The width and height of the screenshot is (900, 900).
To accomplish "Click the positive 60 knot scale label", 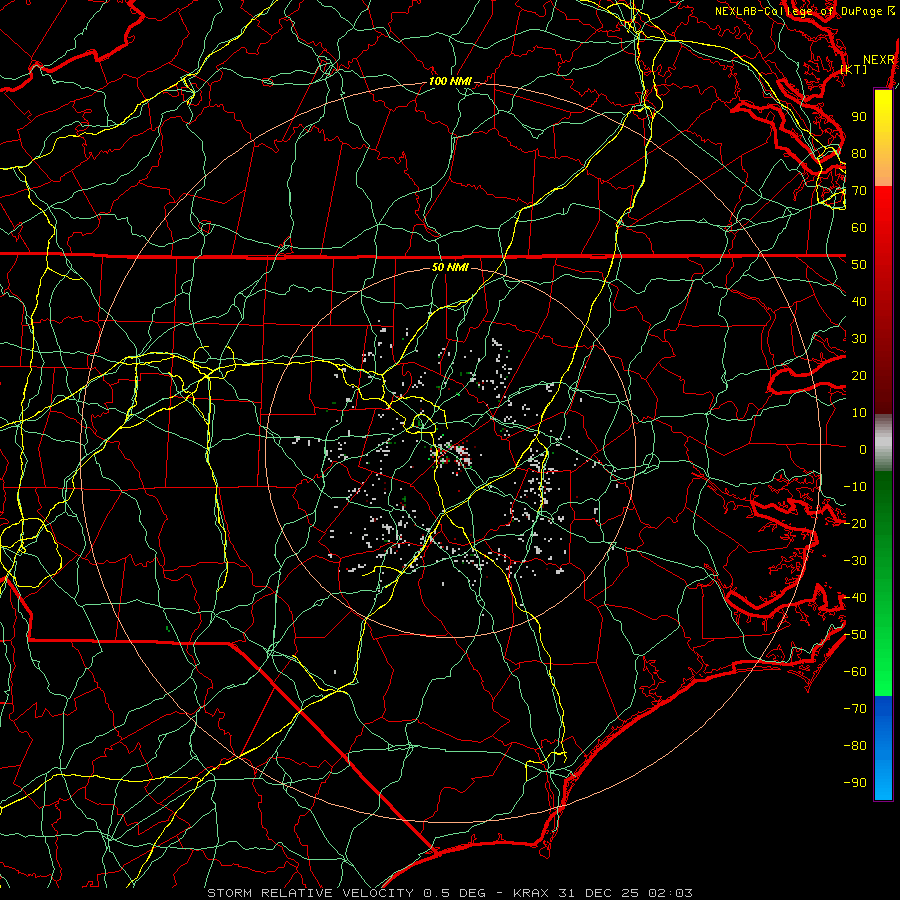I will click(x=859, y=227).
